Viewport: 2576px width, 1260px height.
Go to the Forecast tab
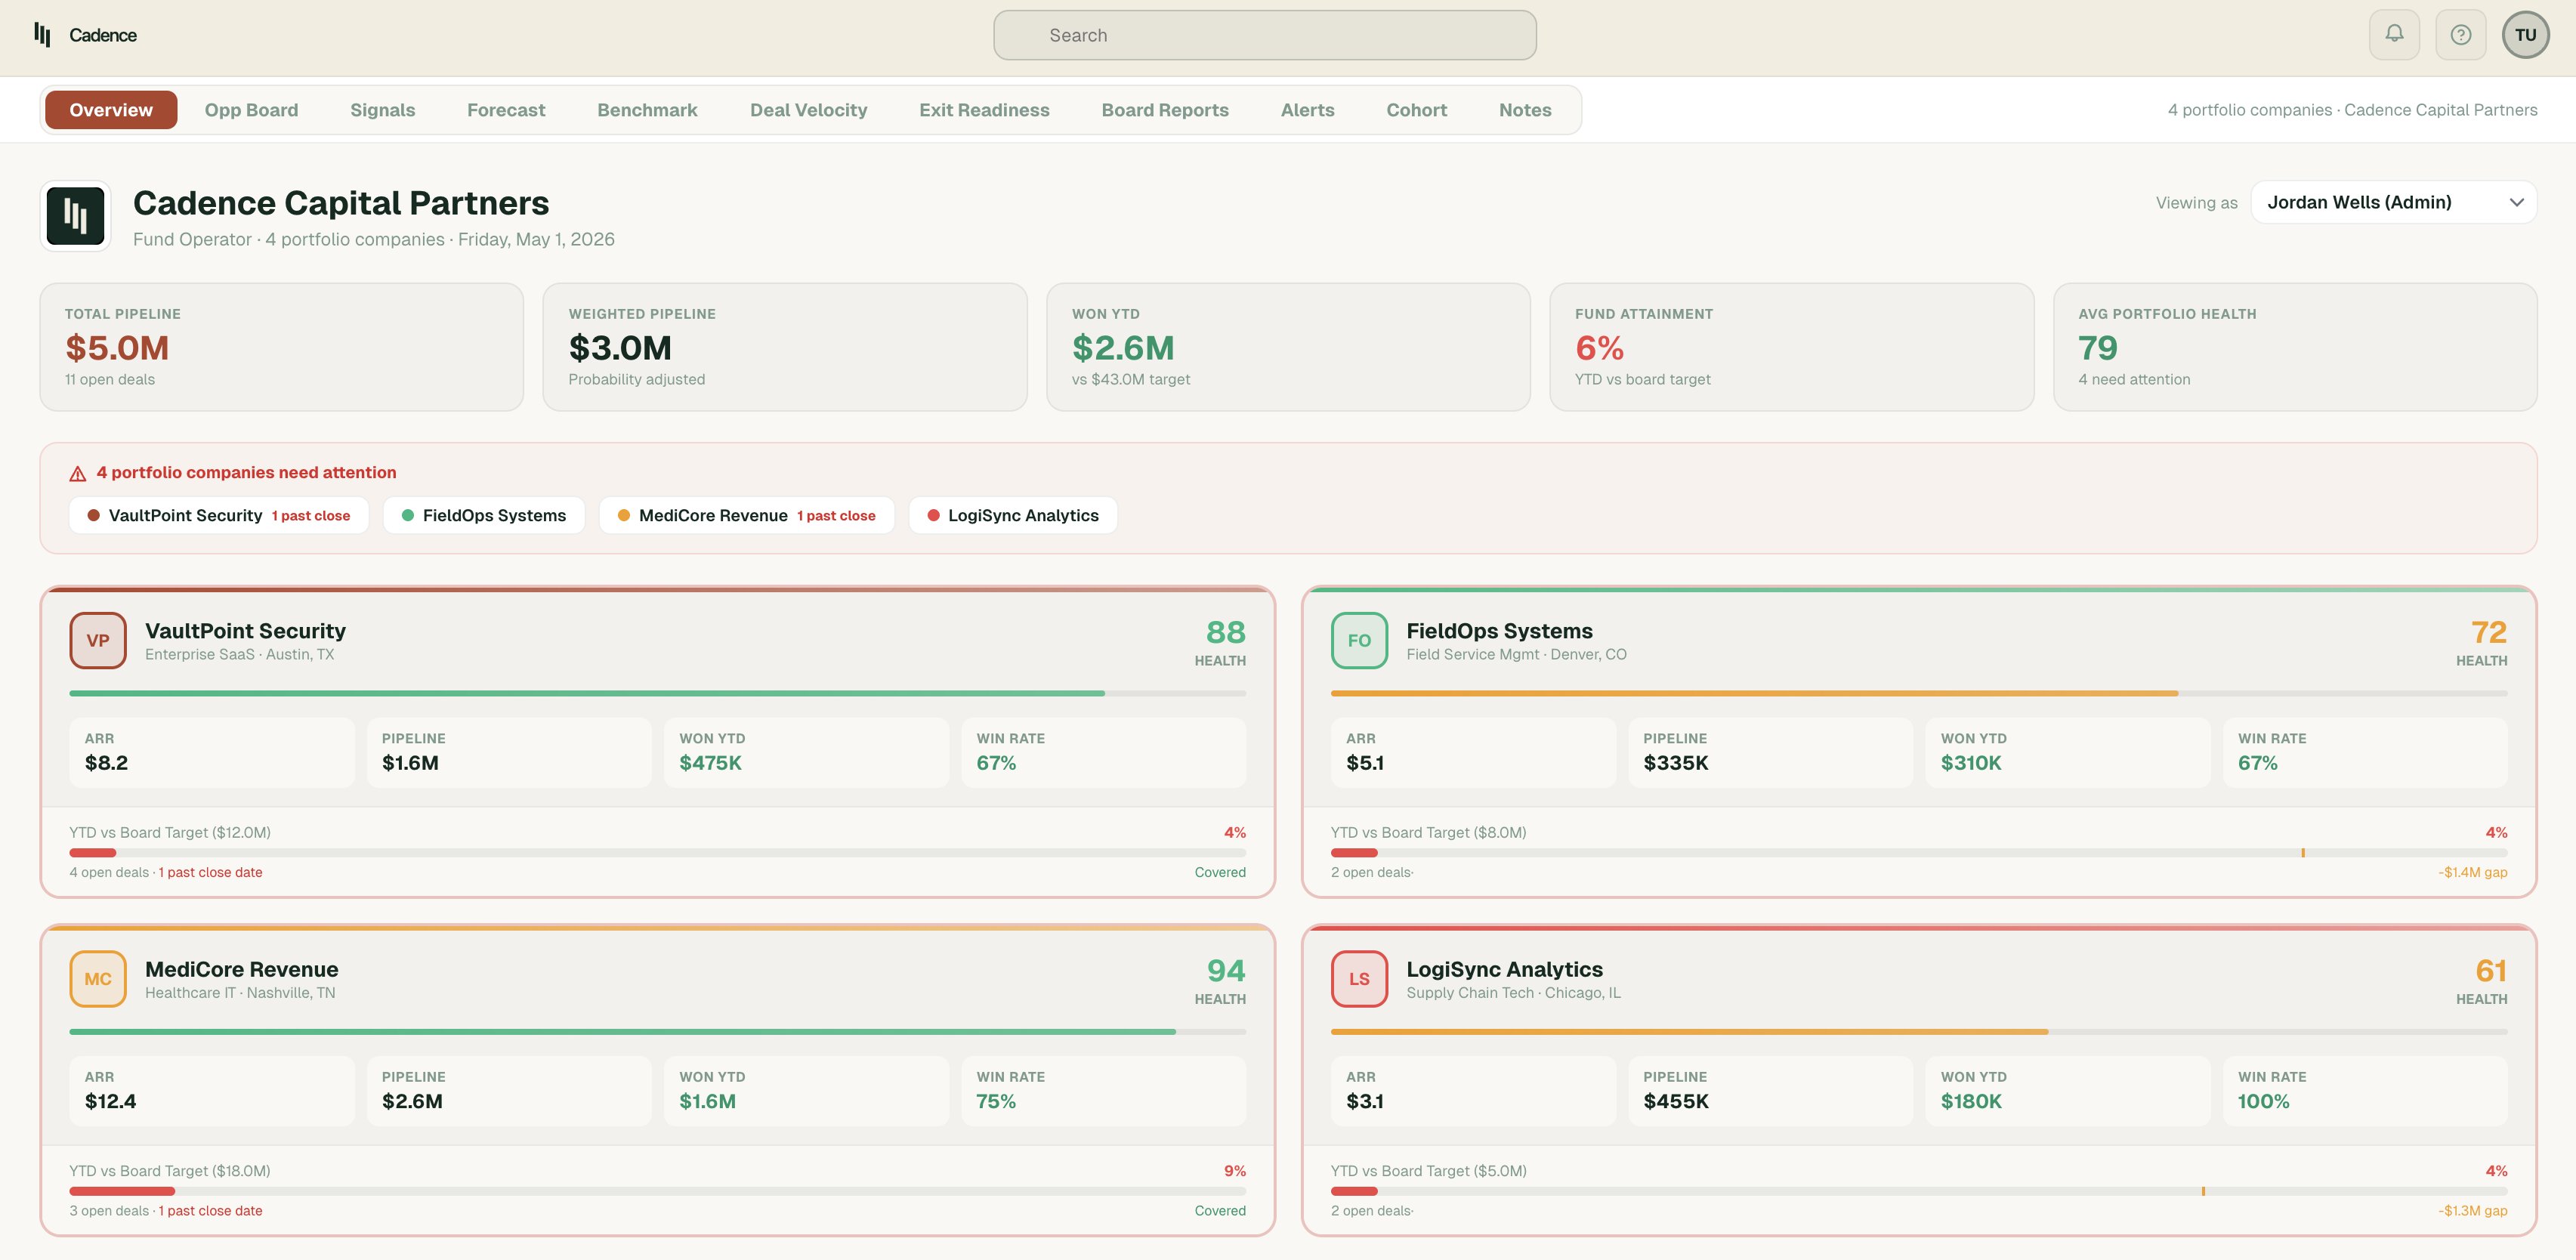pyautogui.click(x=506, y=110)
